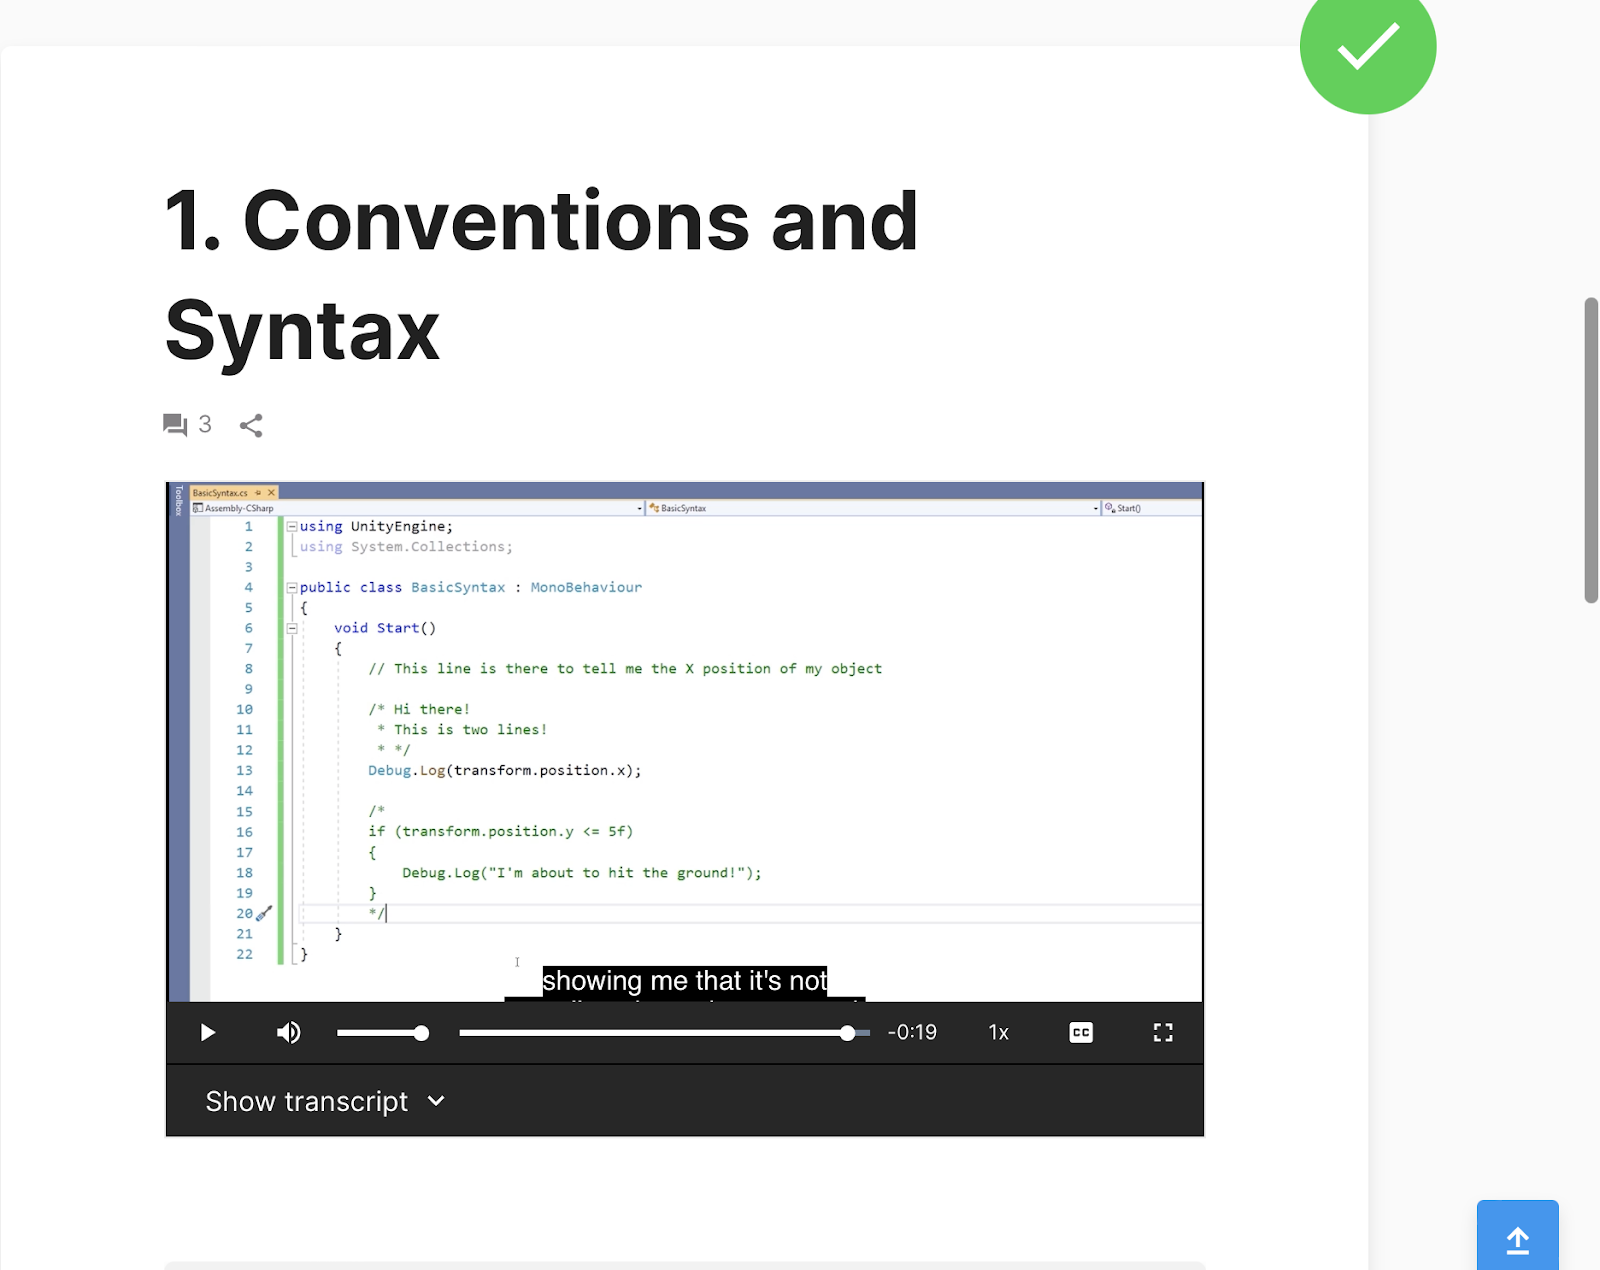Play the Conventions and Syntax video

(207, 1032)
